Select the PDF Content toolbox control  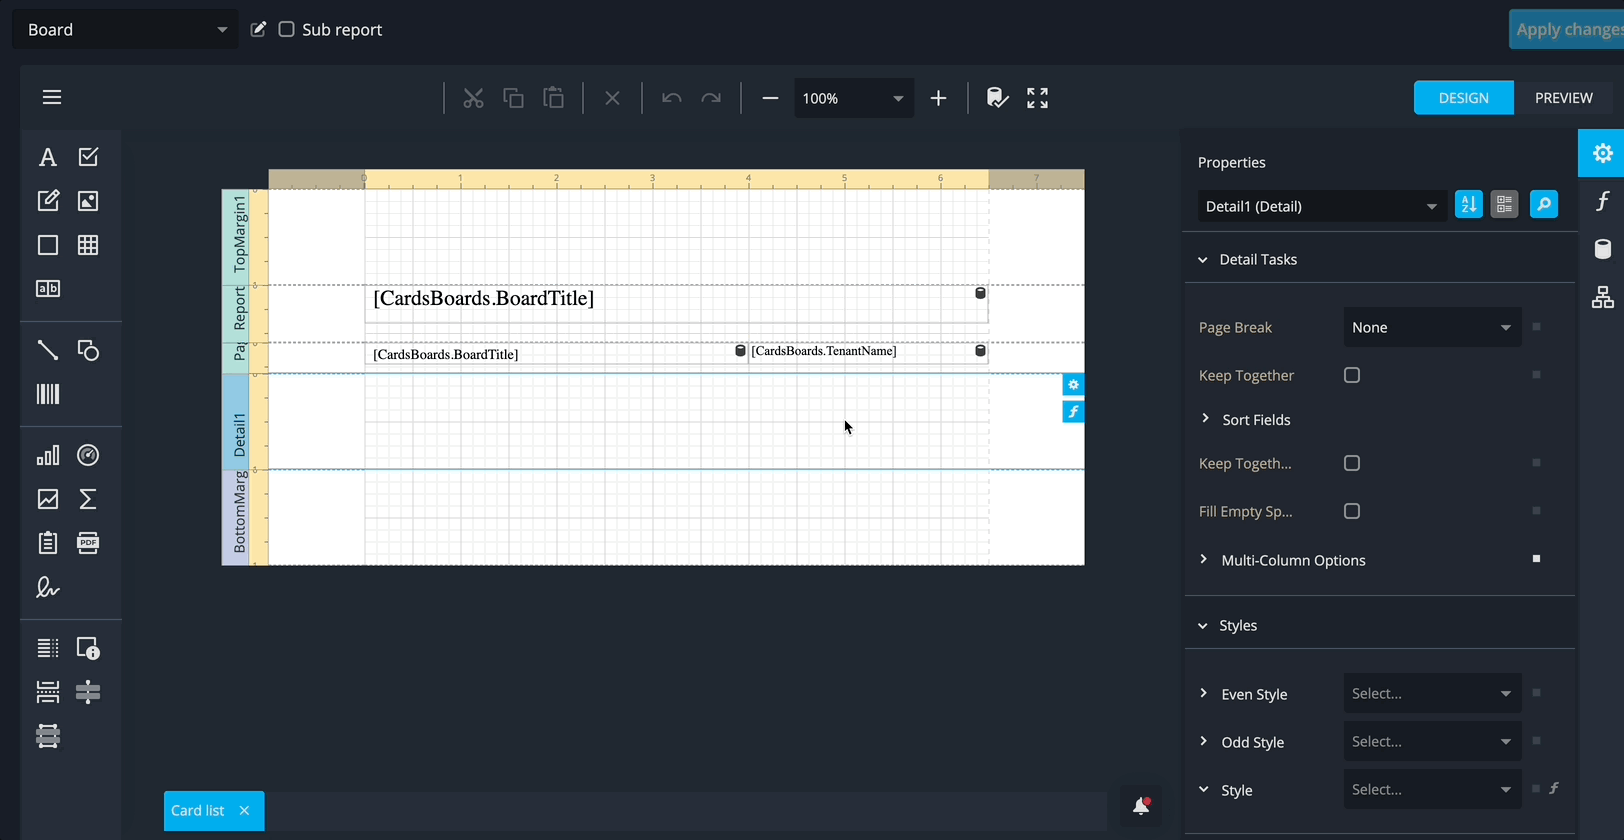88,543
